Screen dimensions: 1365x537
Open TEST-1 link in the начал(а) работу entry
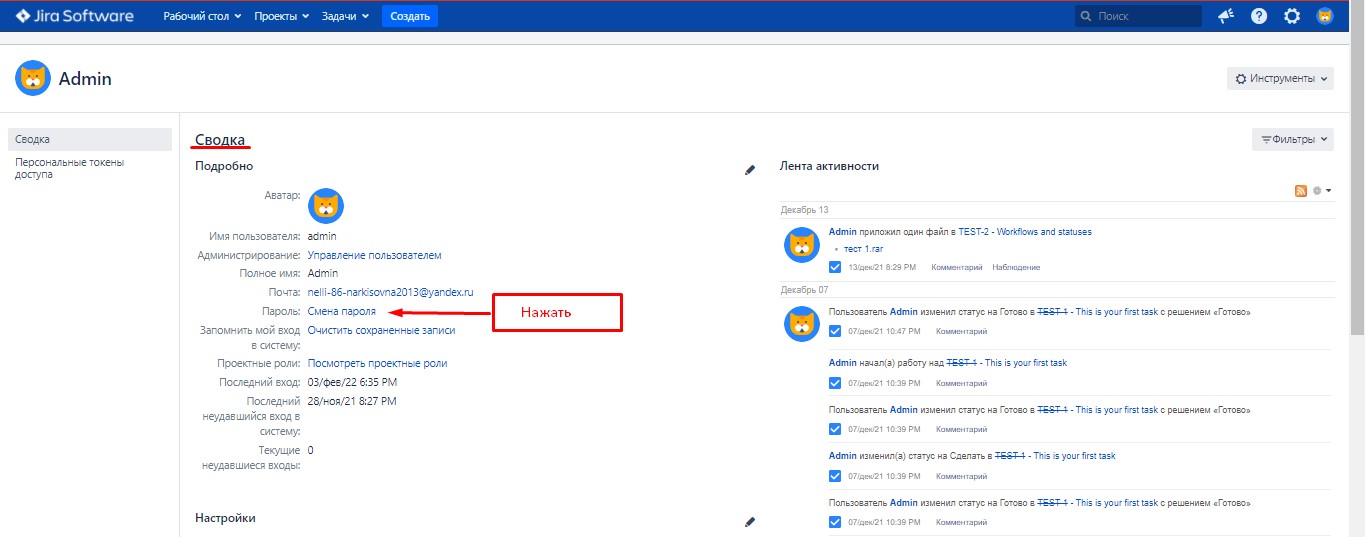pyautogui.click(x=963, y=363)
